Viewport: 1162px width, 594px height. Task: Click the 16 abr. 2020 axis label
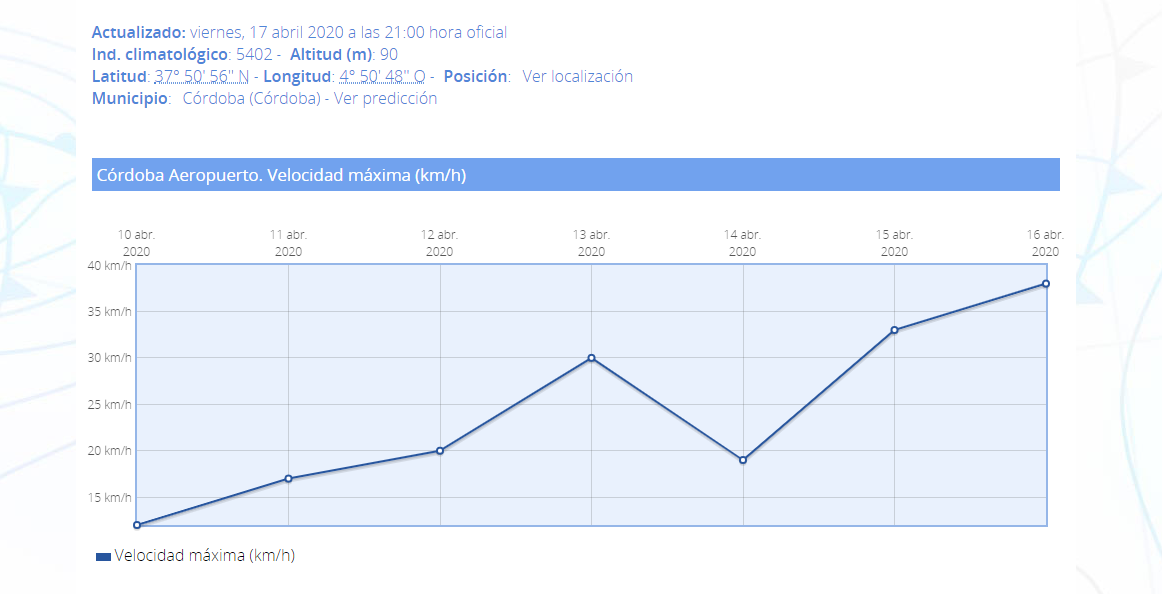pos(1046,243)
